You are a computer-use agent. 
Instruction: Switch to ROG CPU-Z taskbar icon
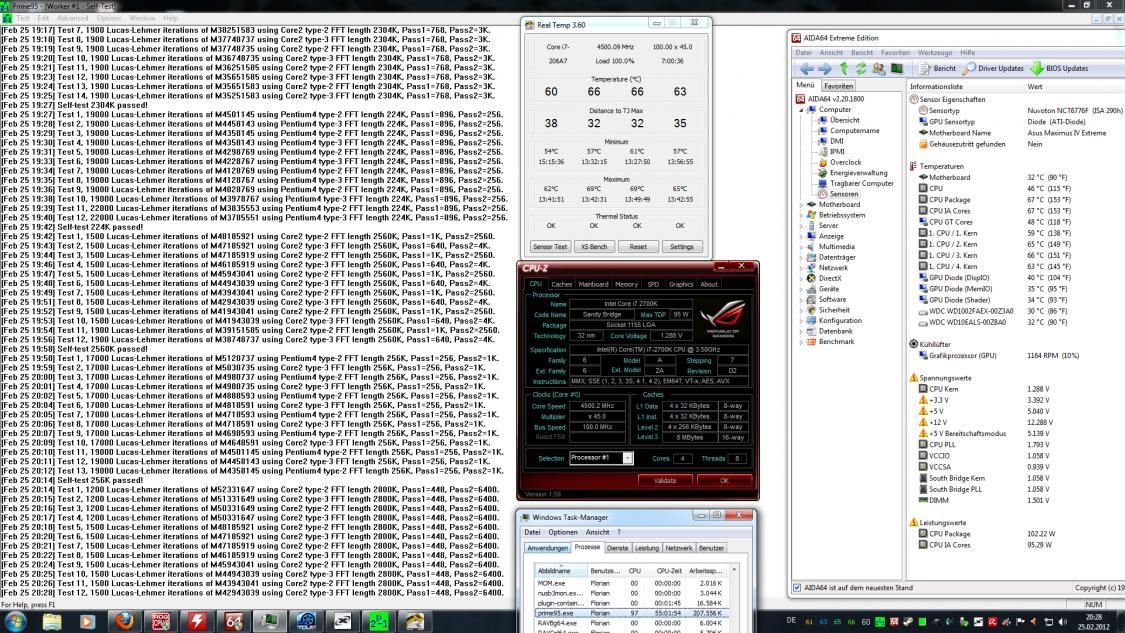click(161, 621)
